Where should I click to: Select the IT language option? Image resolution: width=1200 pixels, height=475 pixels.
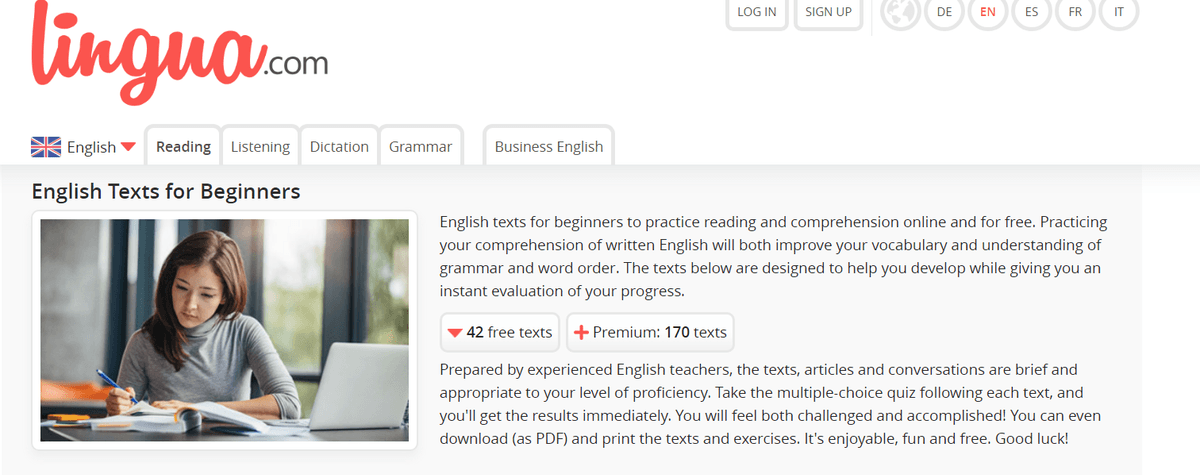click(1119, 13)
